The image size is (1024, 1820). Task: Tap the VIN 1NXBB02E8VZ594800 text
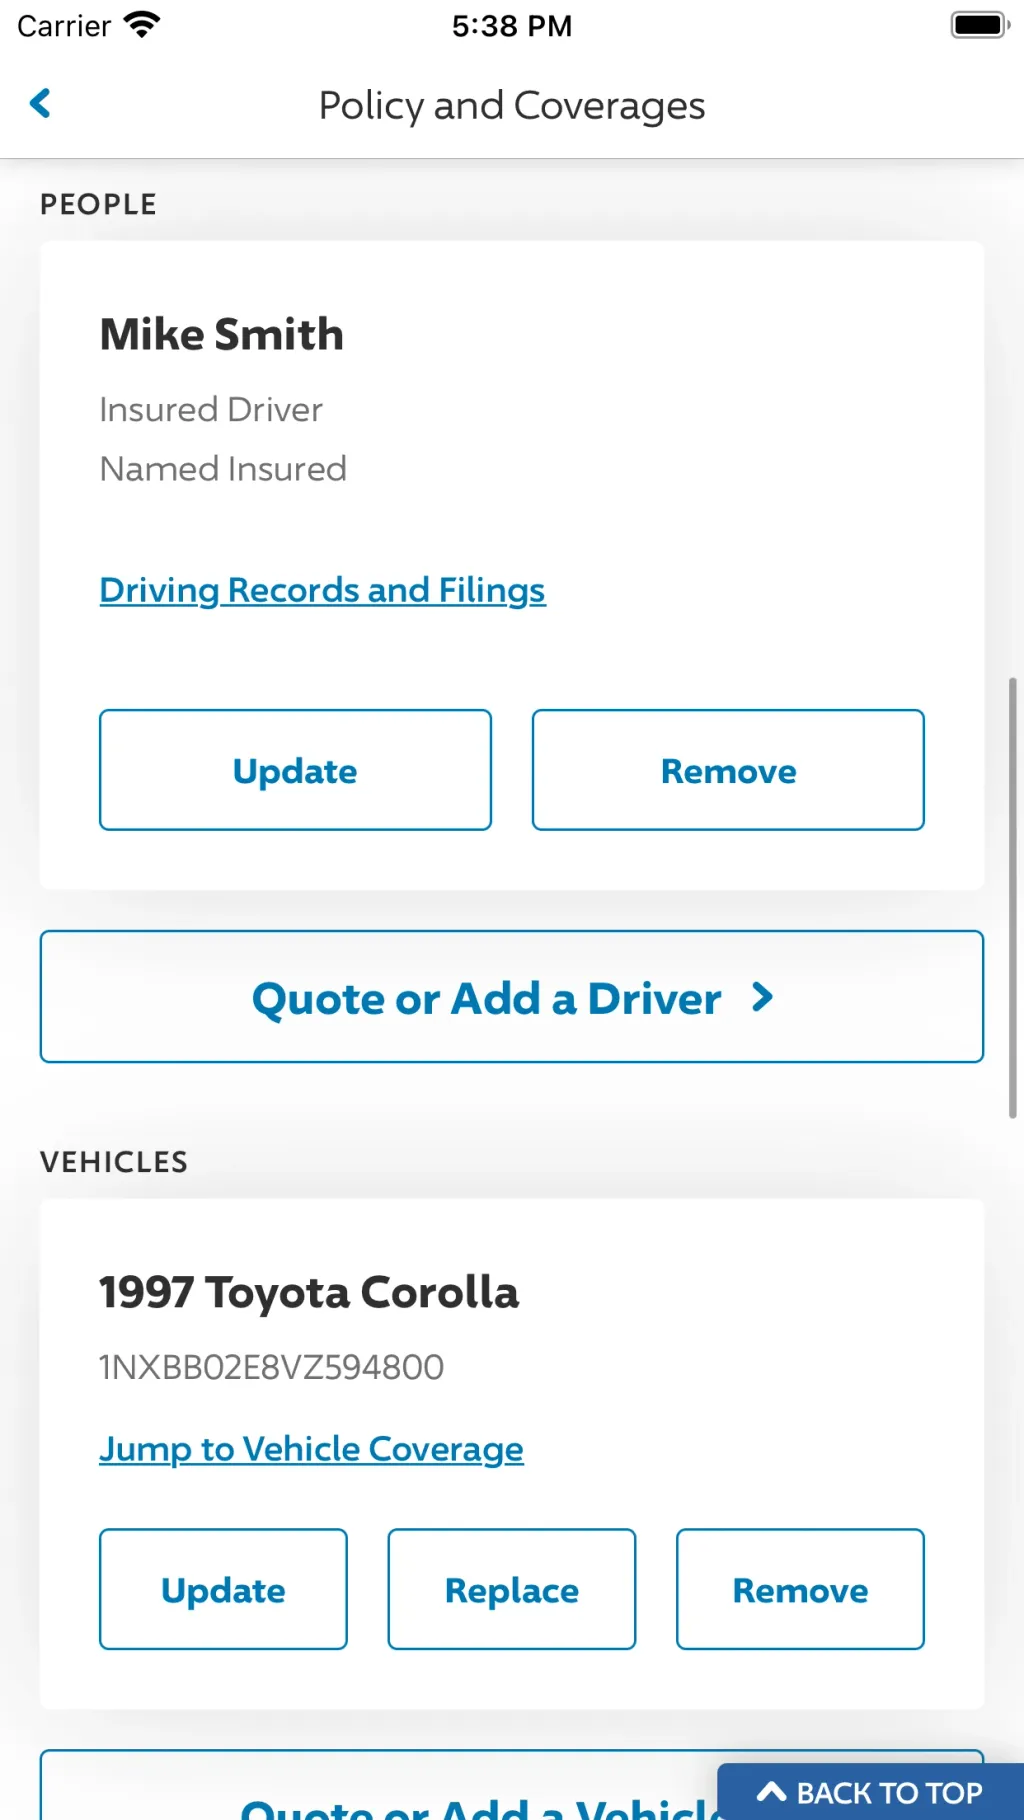point(271,1367)
